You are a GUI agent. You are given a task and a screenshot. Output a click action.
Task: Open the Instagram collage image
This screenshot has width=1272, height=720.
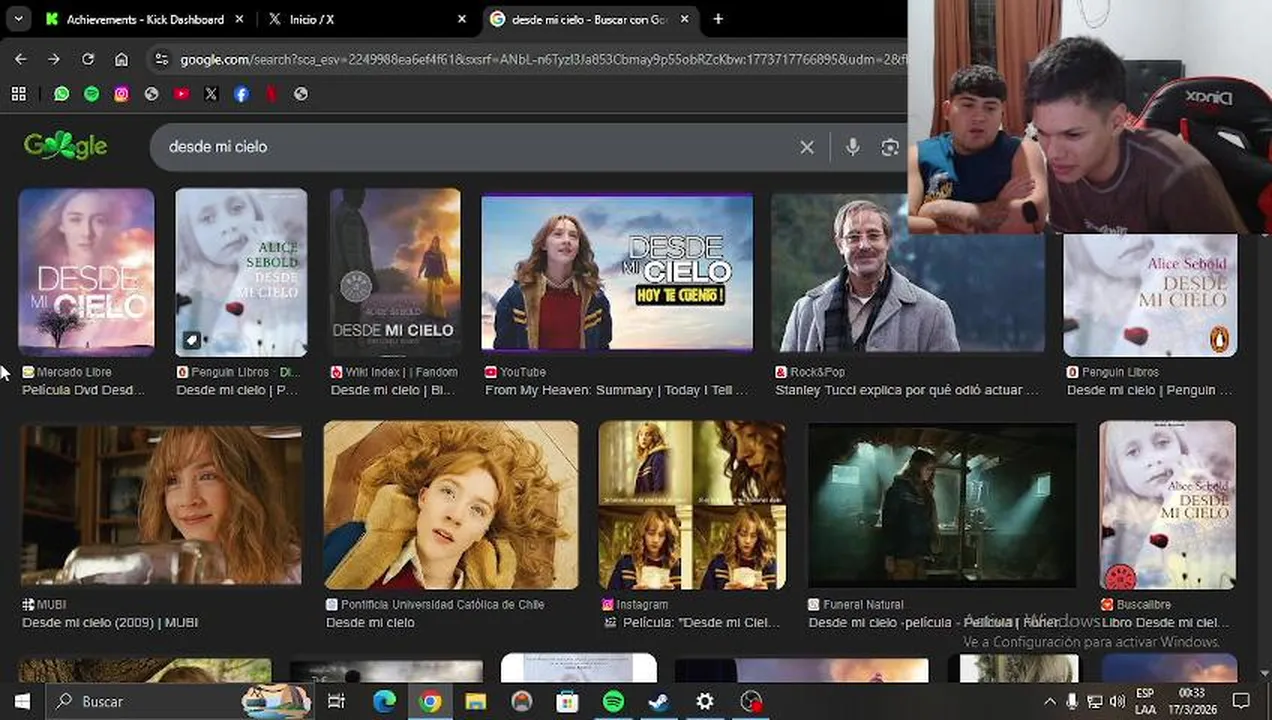(692, 505)
